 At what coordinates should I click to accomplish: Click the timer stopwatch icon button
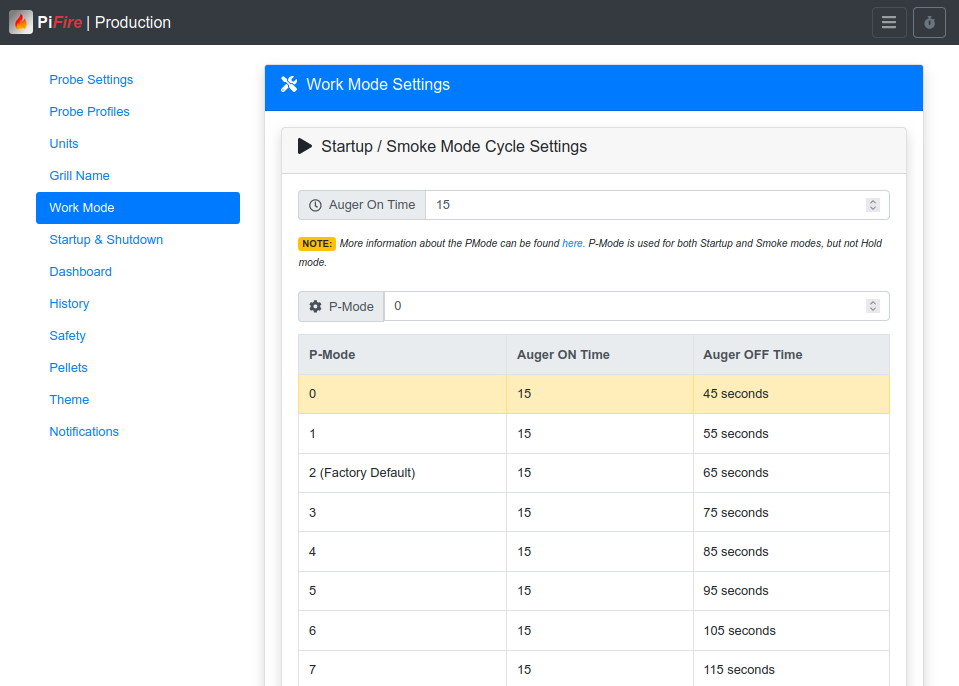pos(929,22)
